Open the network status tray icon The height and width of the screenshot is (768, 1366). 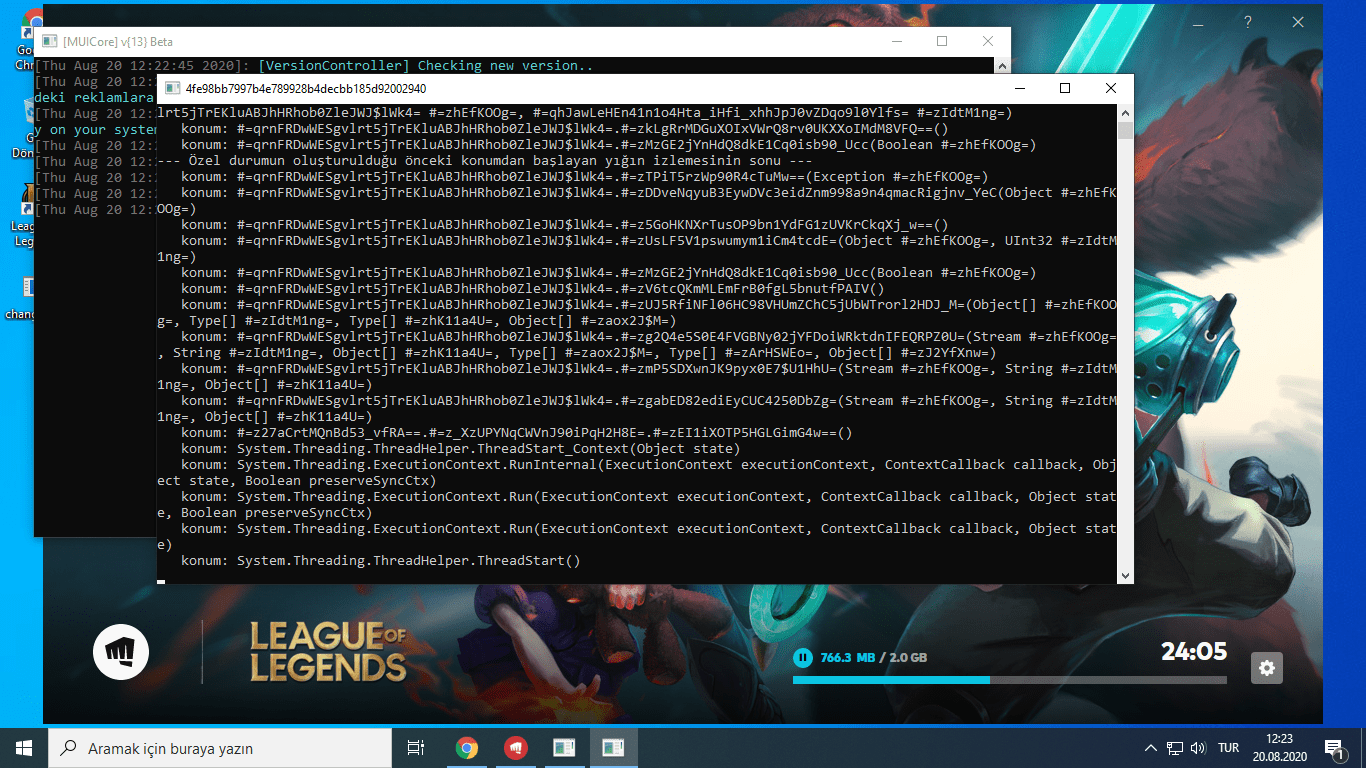coord(1175,748)
